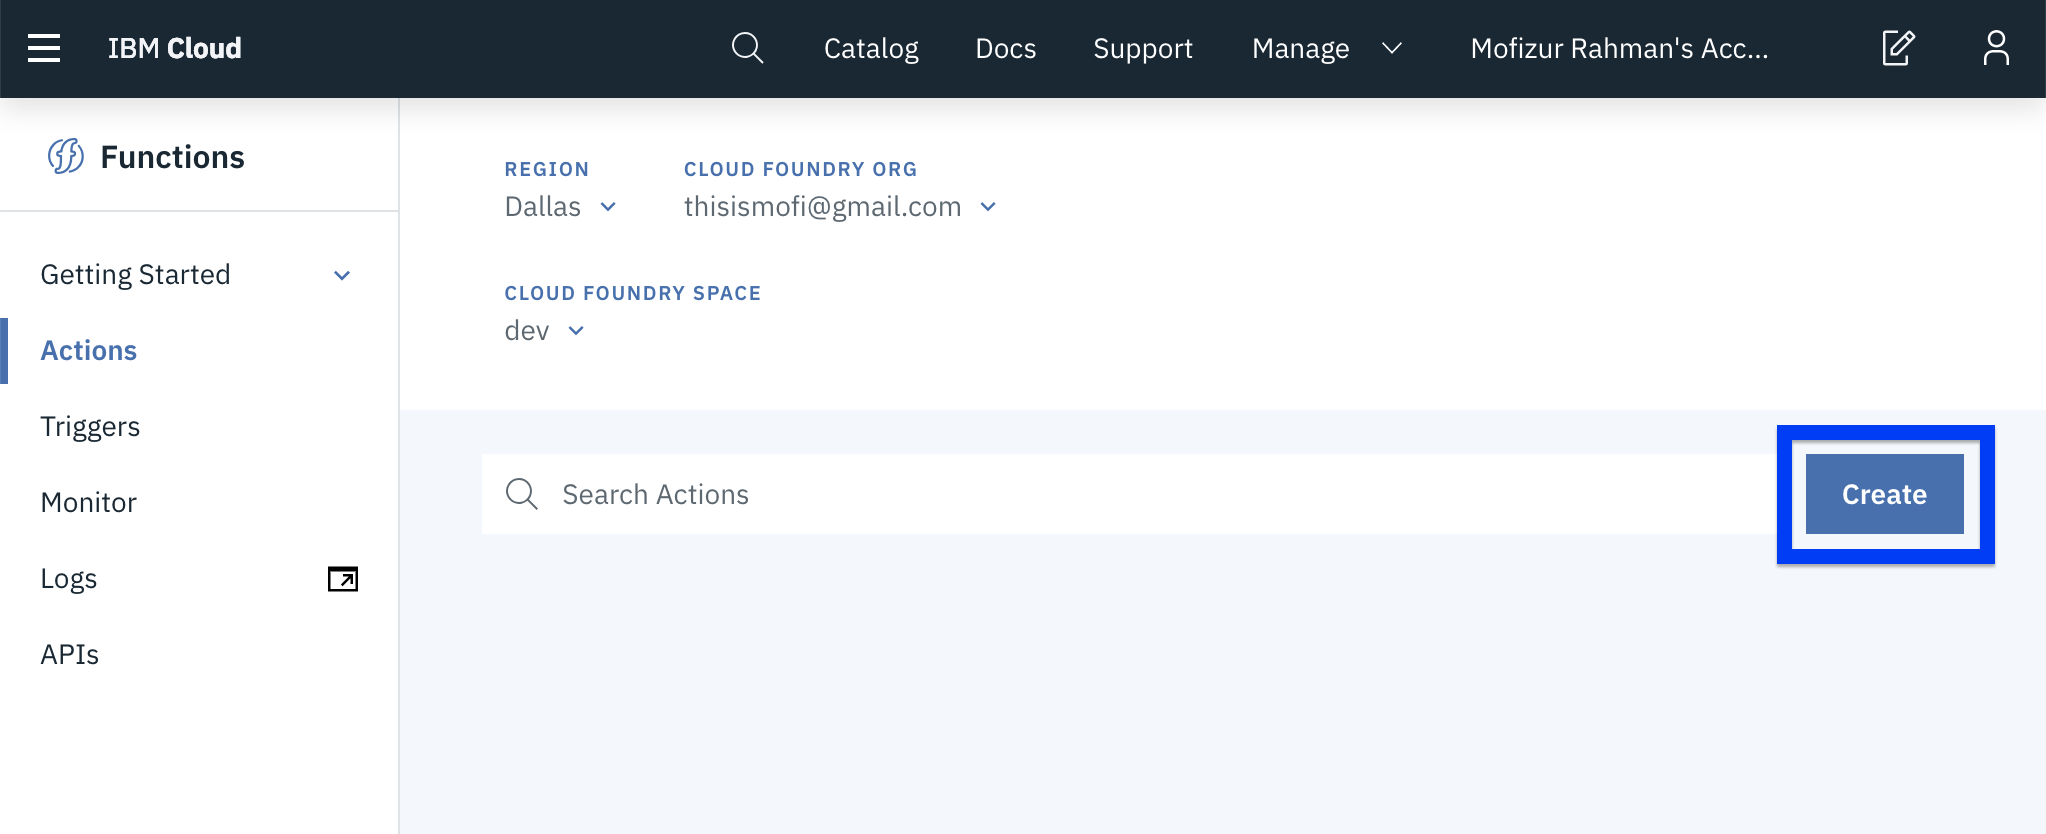Open the Cloud Foundry Org dropdown

(841, 207)
